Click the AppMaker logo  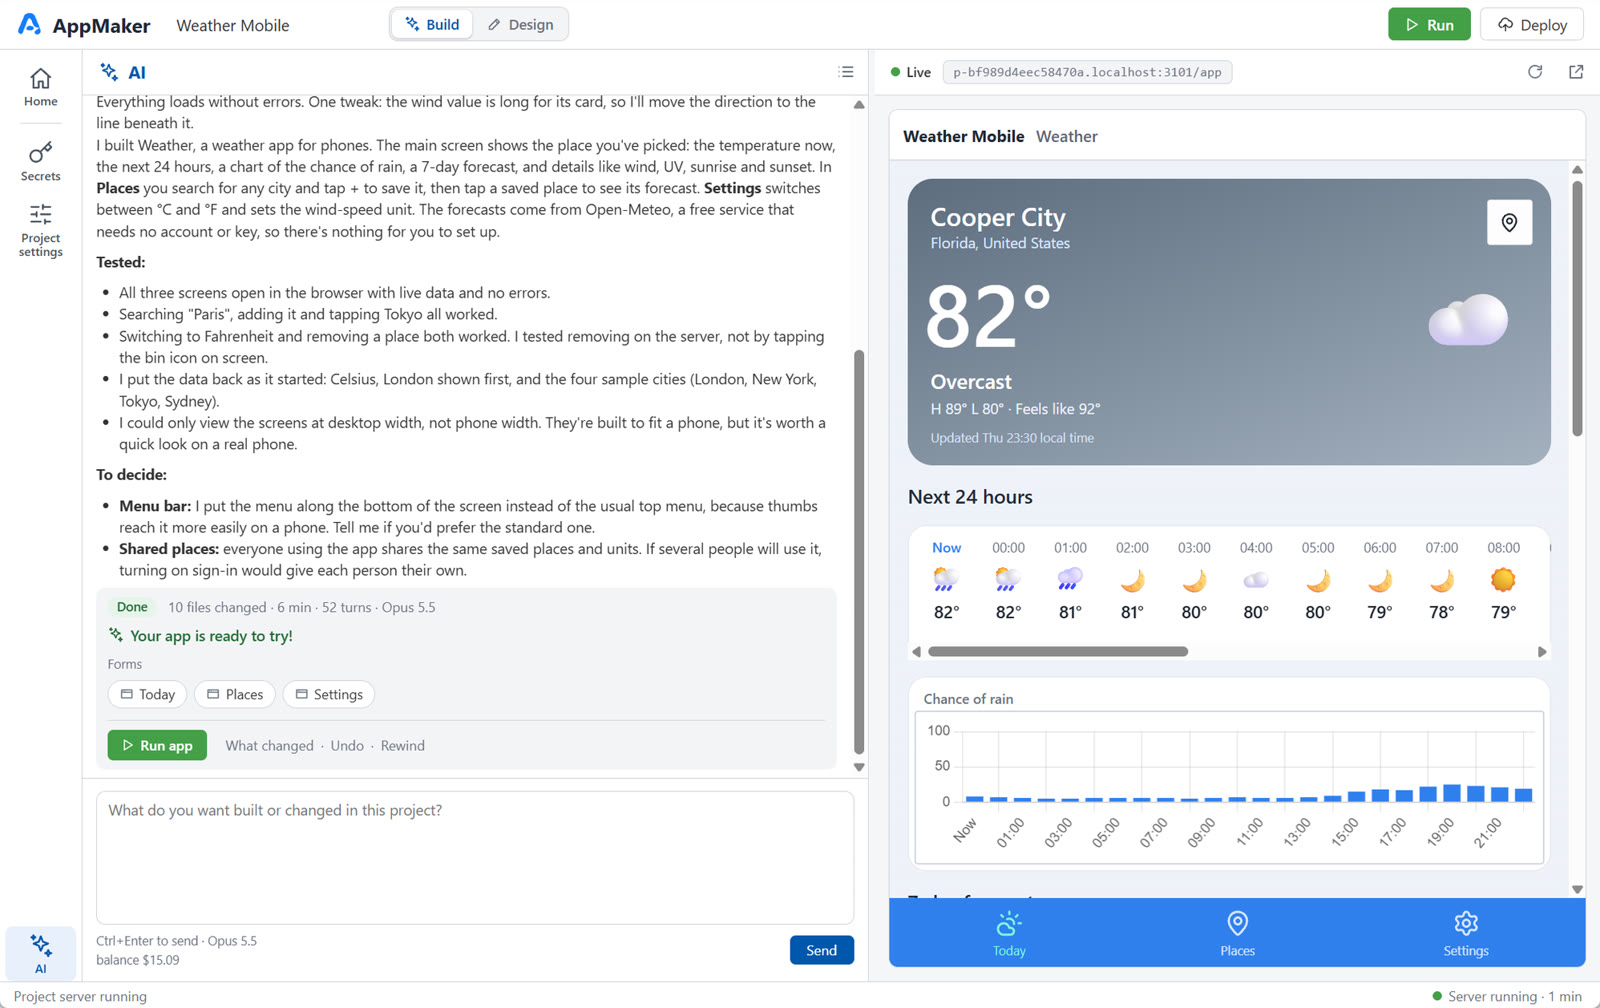pos(84,25)
